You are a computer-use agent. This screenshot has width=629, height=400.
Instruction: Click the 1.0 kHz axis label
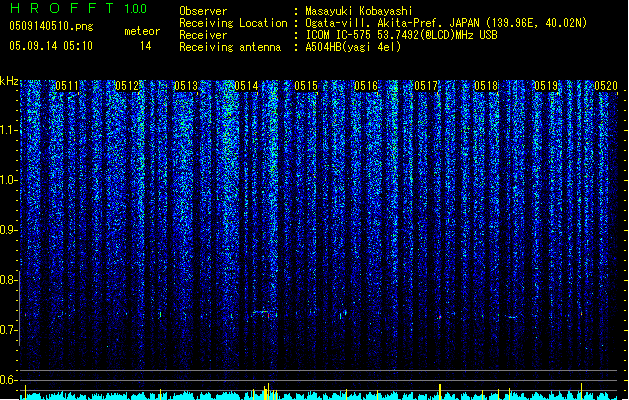pos(8,180)
